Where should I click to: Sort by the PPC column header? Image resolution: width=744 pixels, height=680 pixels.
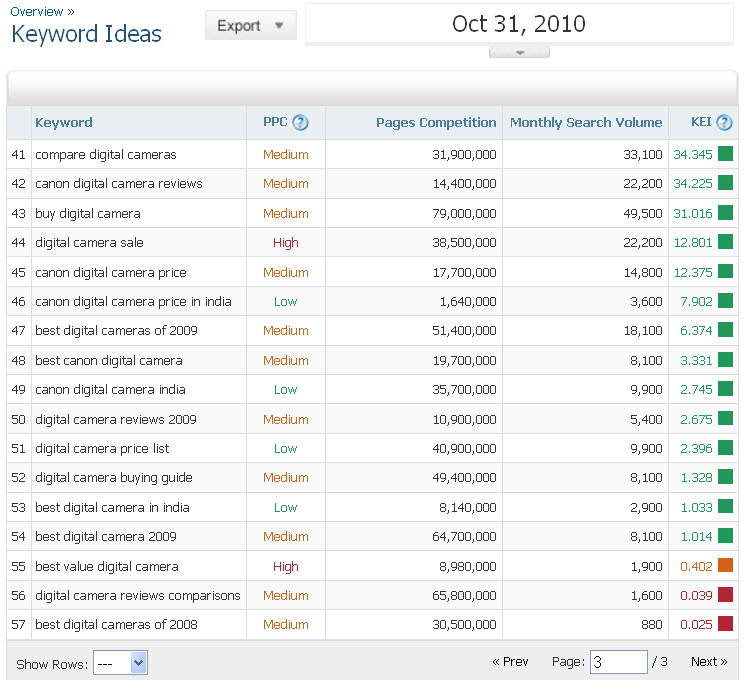pyautogui.click(x=275, y=122)
